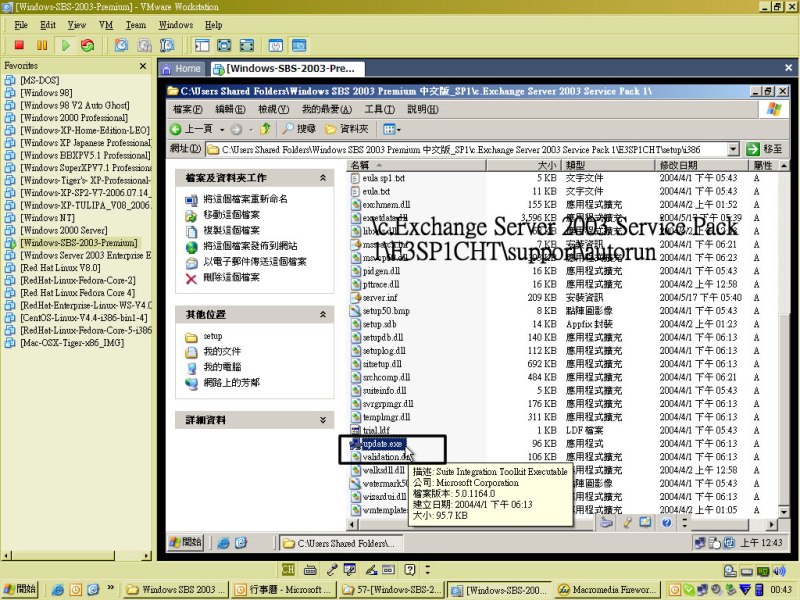The width and height of the screenshot is (800, 600).
Task: Click 將這個檔案重新命名 rename link
Action: (x=245, y=199)
